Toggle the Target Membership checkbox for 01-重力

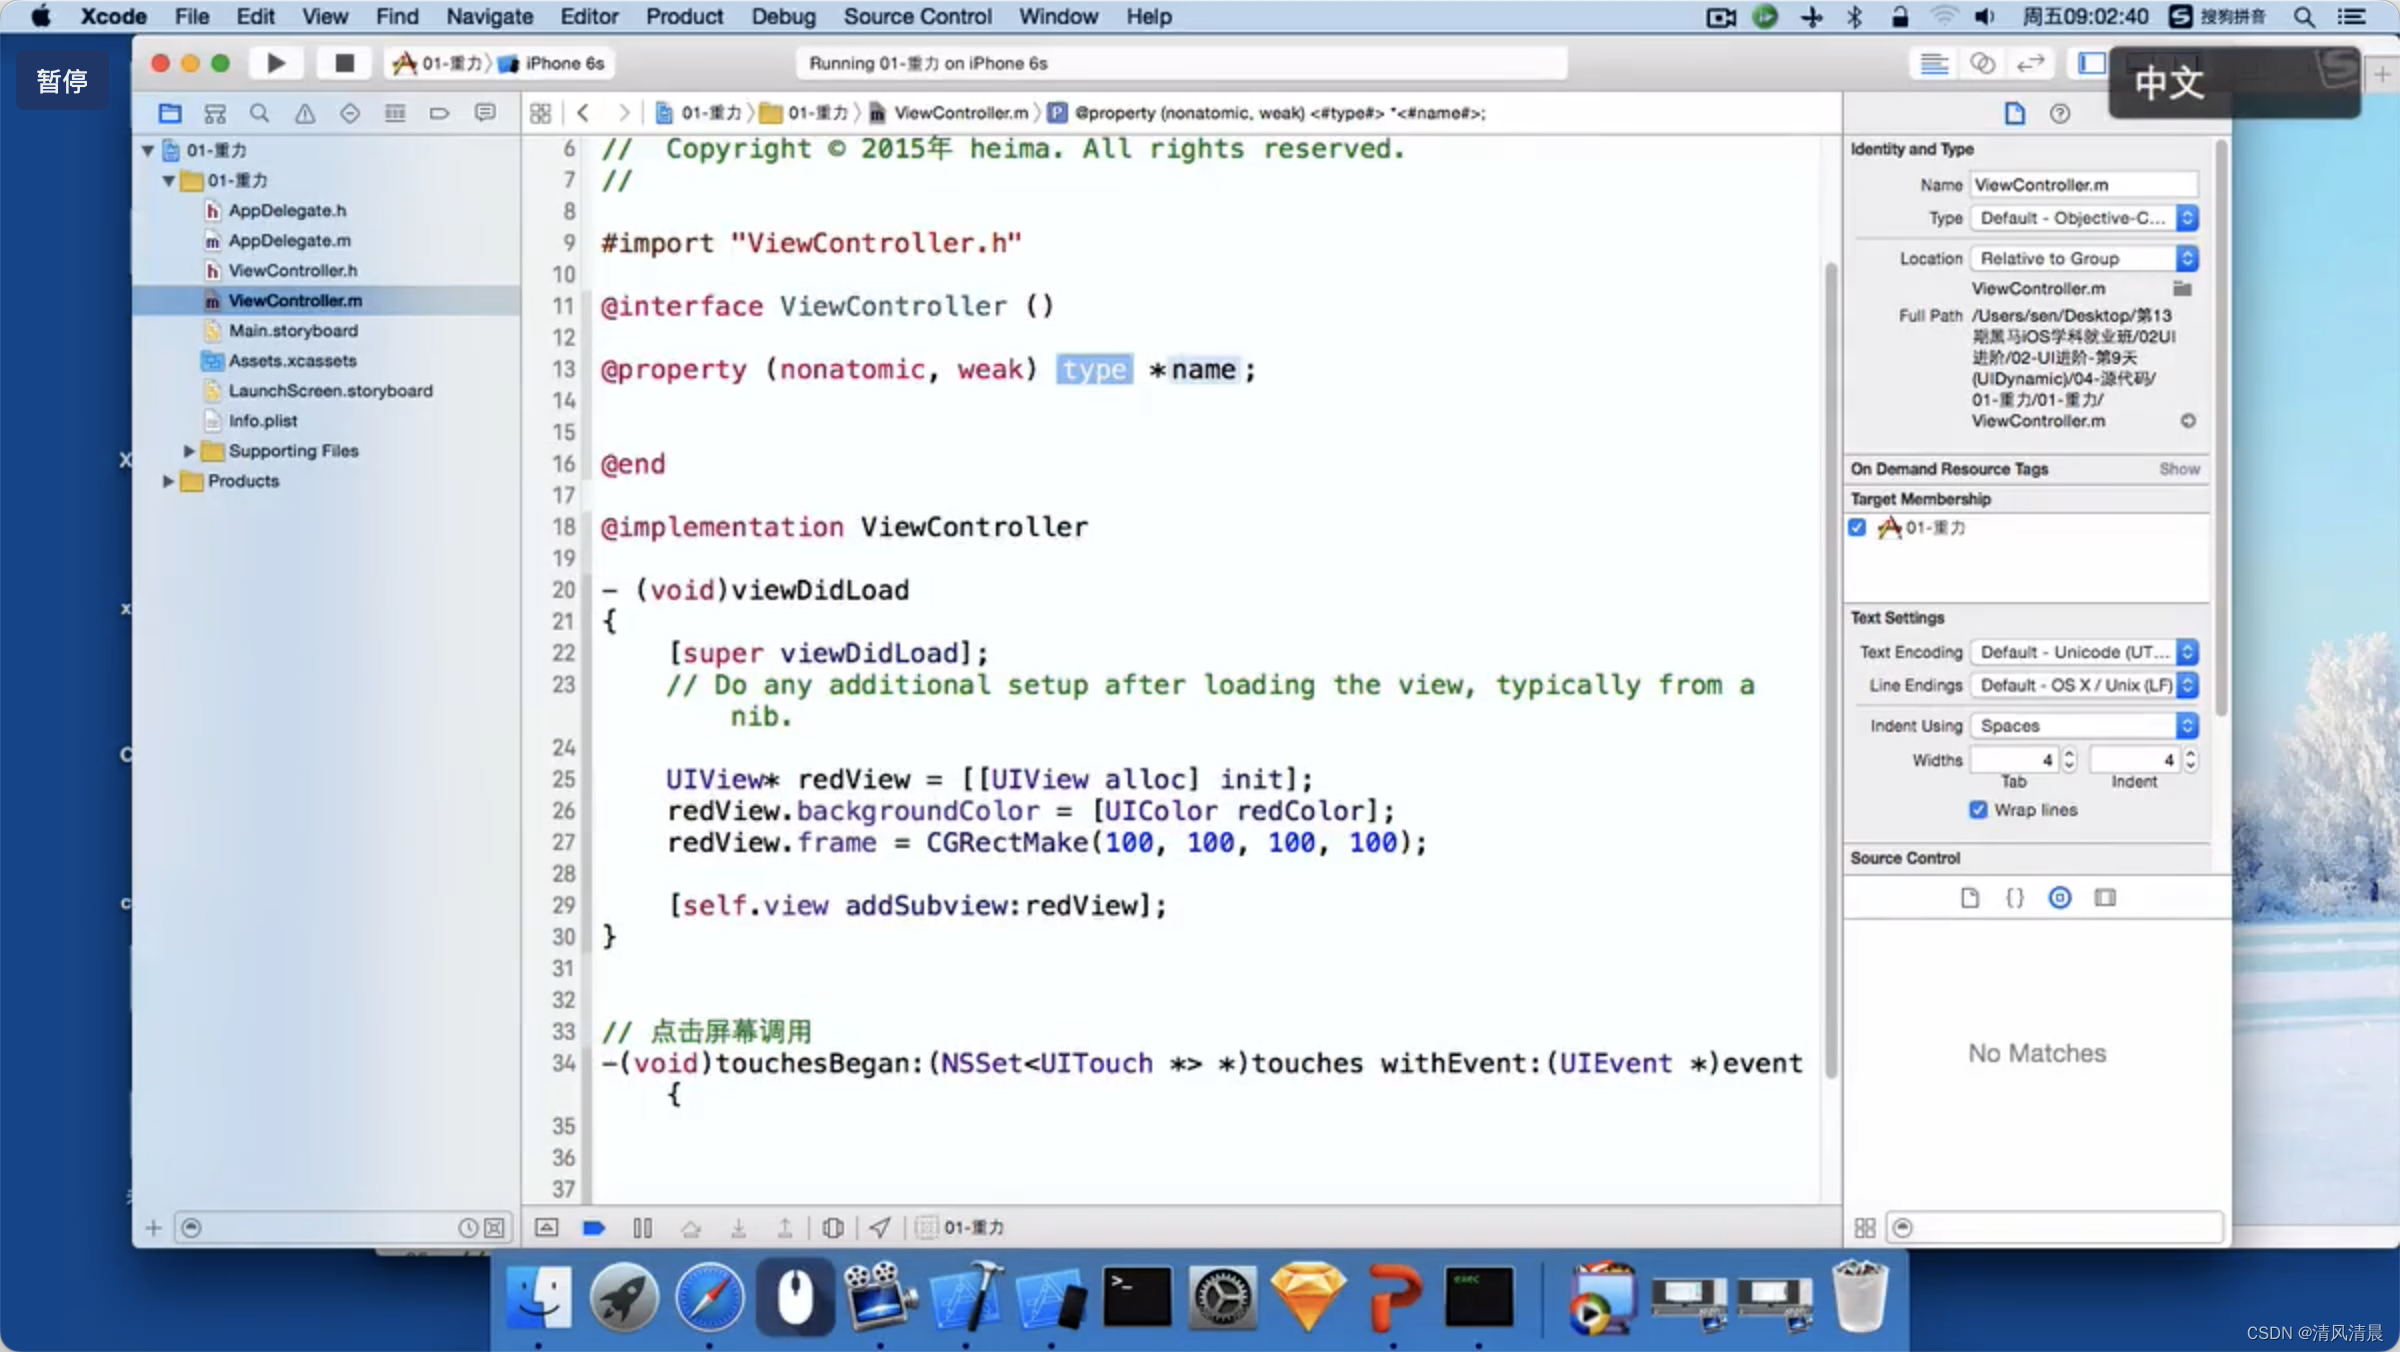(1858, 528)
